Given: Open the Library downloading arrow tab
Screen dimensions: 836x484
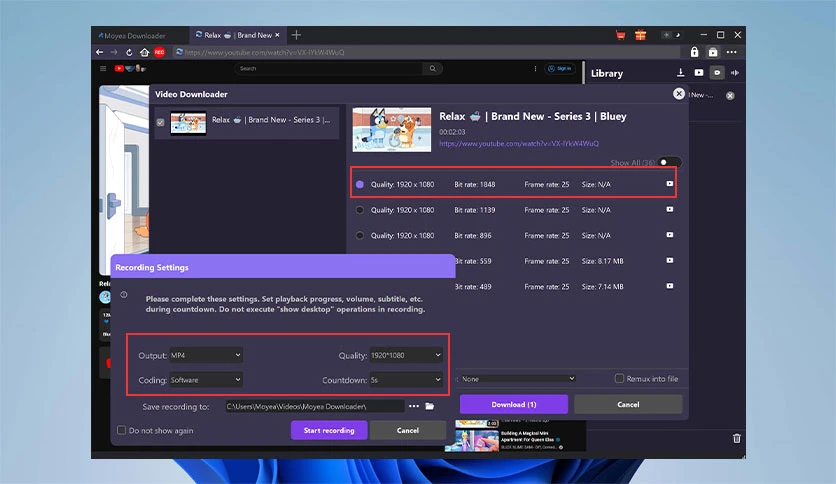Looking at the screenshot, I should click(680, 72).
